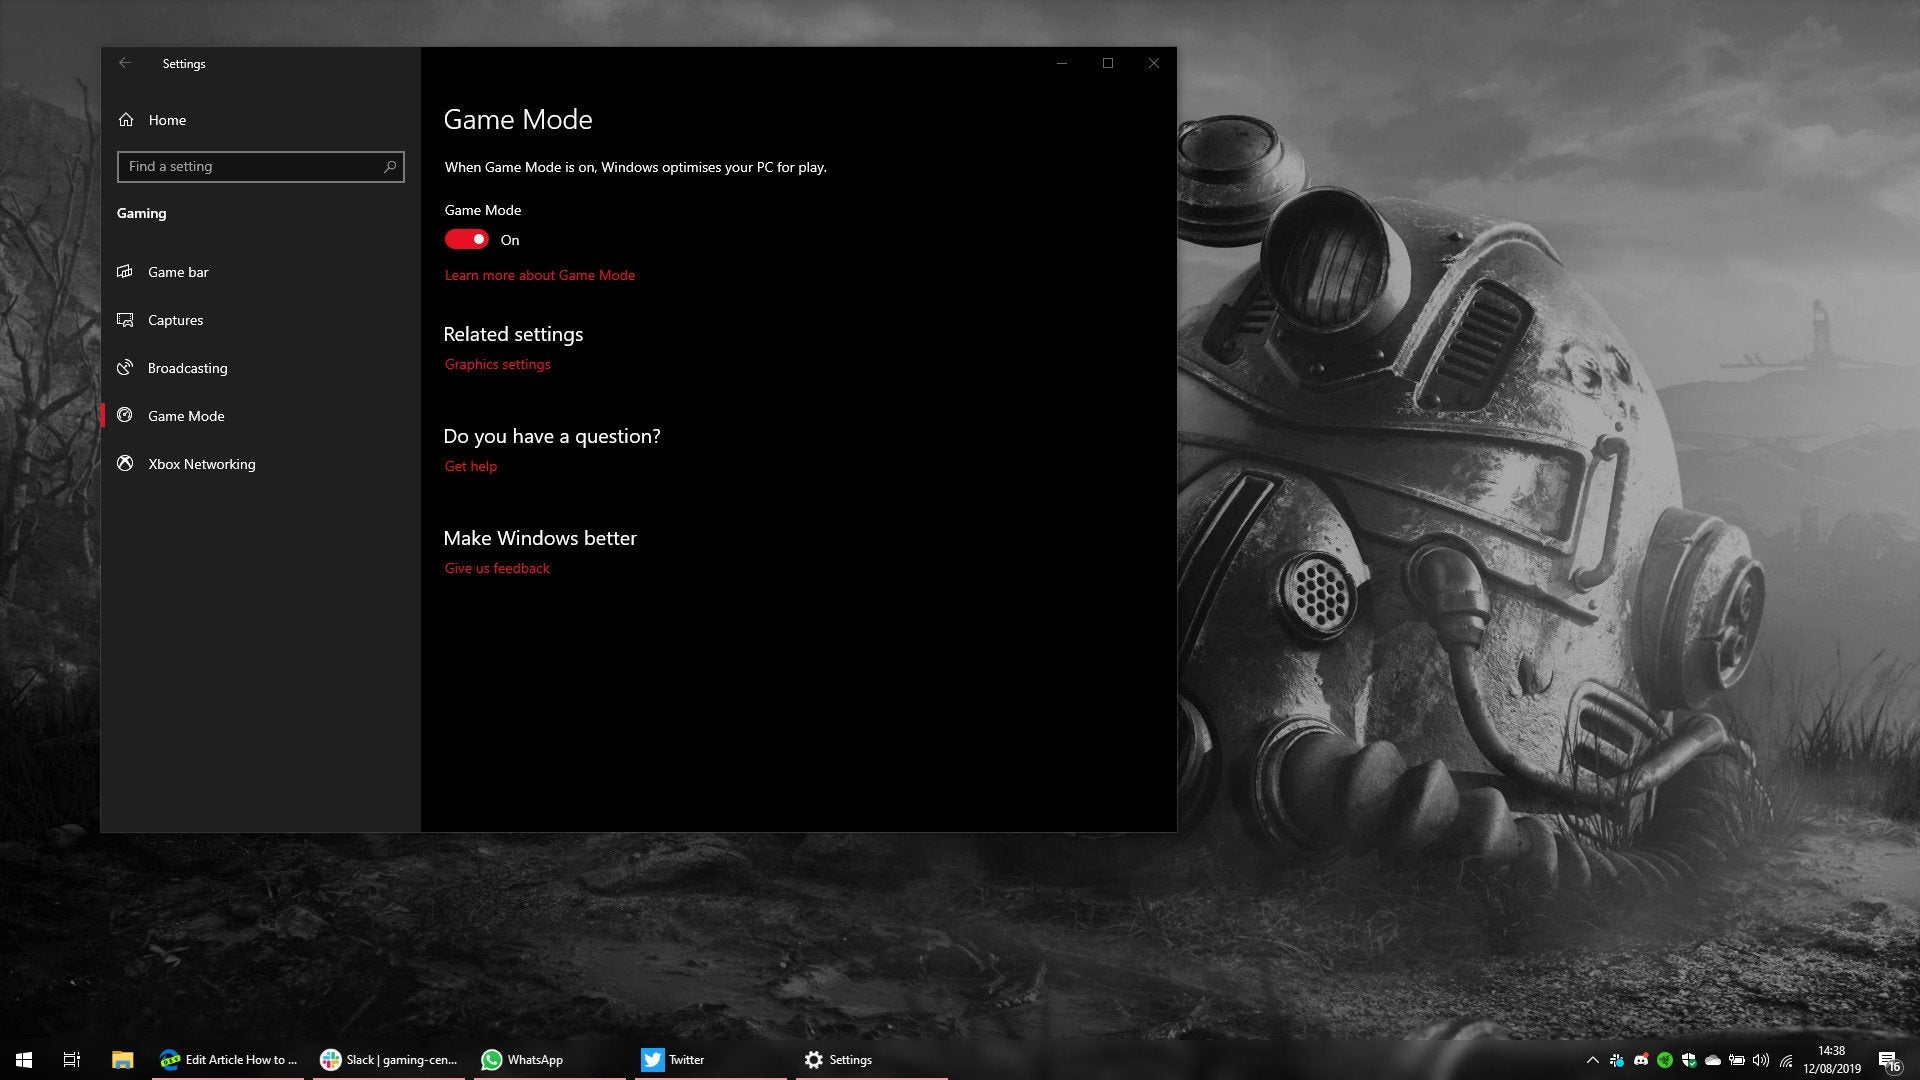Click the Game Mode icon in sidebar

point(127,415)
